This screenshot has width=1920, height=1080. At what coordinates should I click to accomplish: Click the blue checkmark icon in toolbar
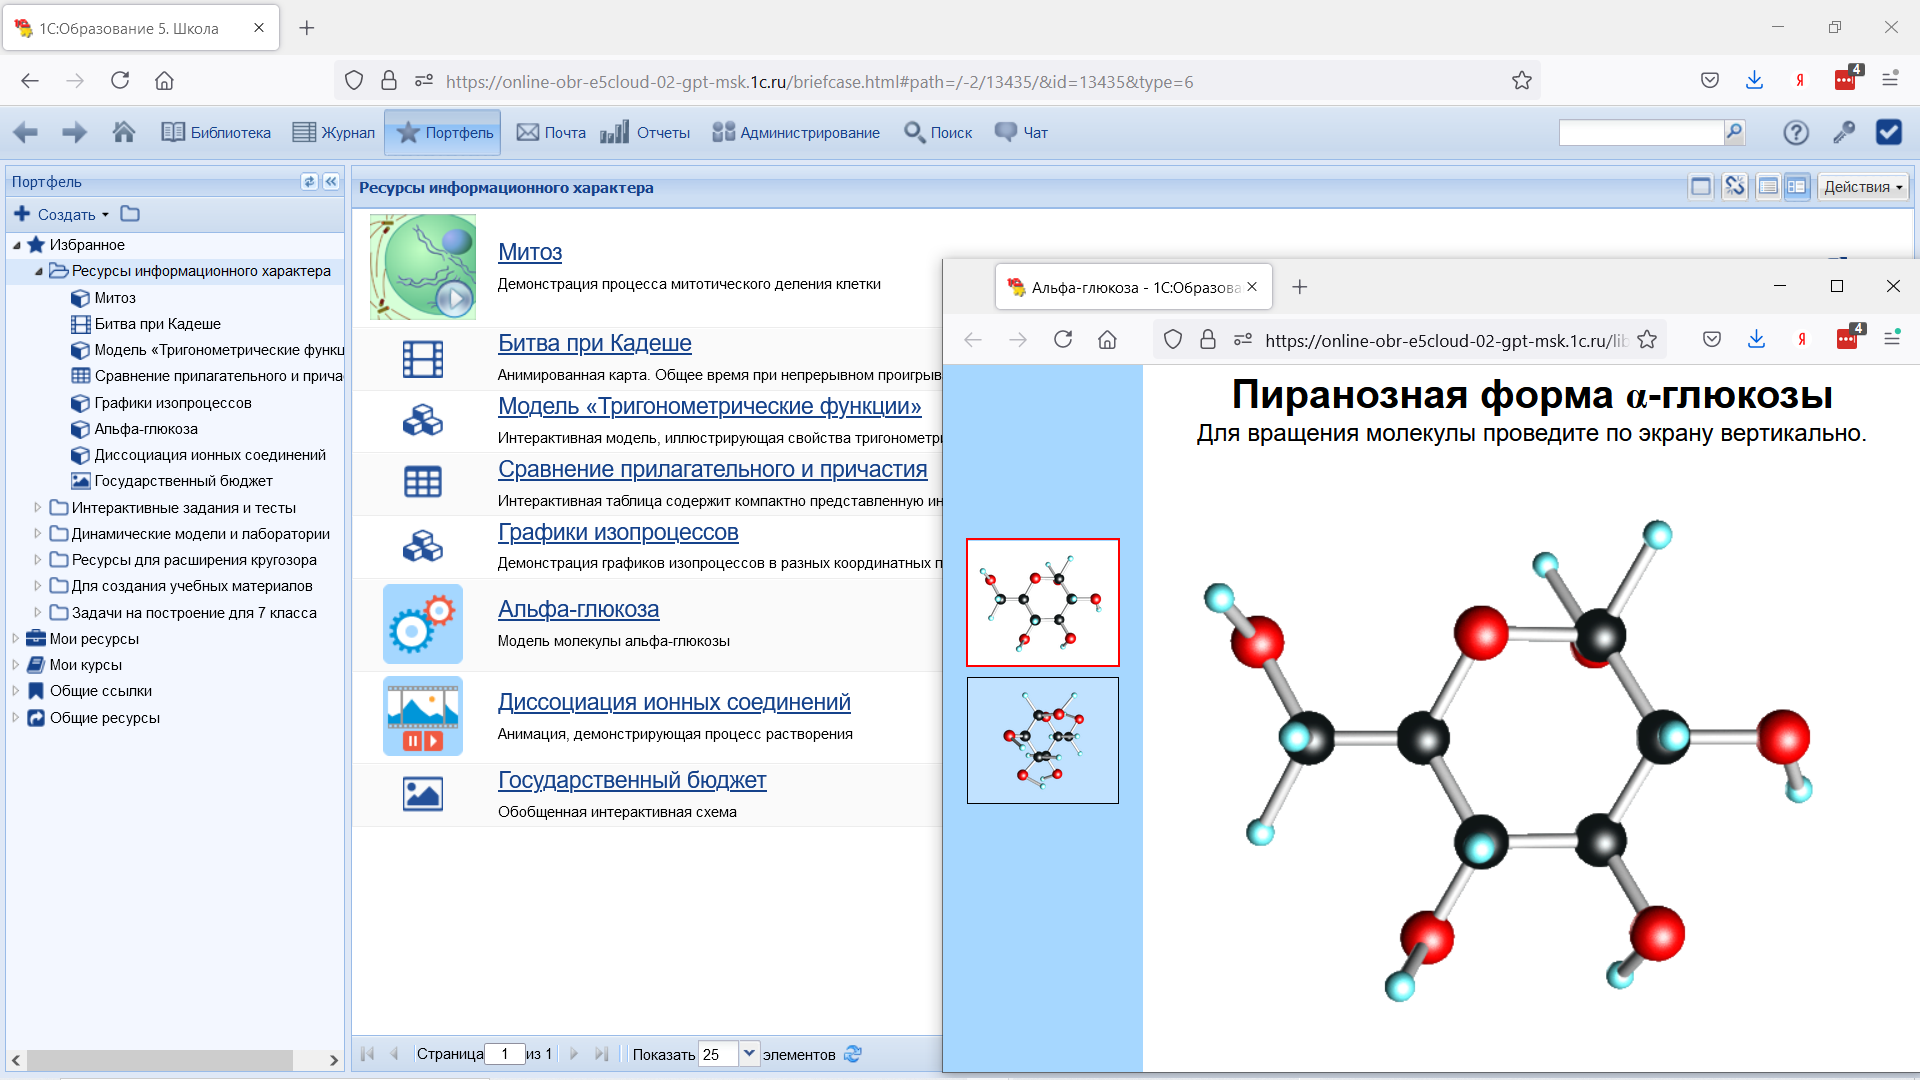[x=1889, y=132]
